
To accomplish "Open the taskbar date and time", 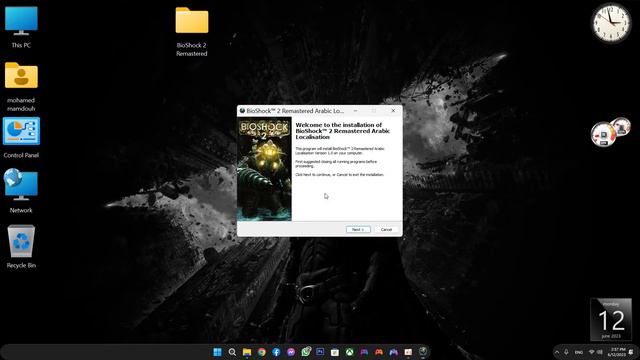I will (617, 352).
